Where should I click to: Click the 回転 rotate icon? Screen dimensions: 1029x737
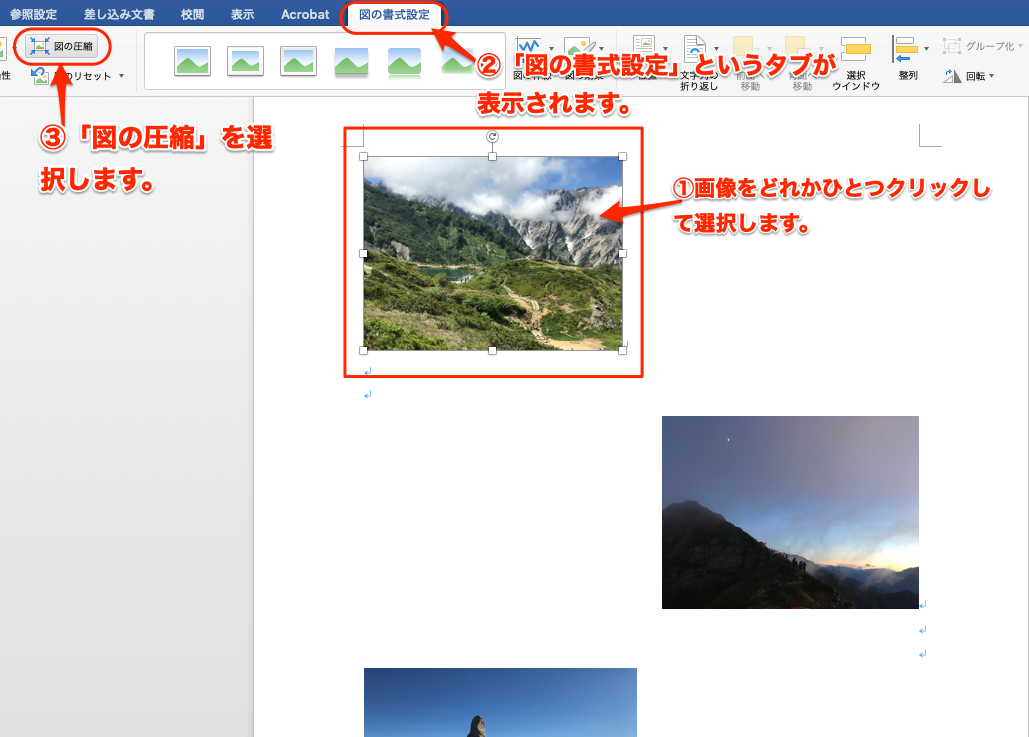(x=952, y=76)
